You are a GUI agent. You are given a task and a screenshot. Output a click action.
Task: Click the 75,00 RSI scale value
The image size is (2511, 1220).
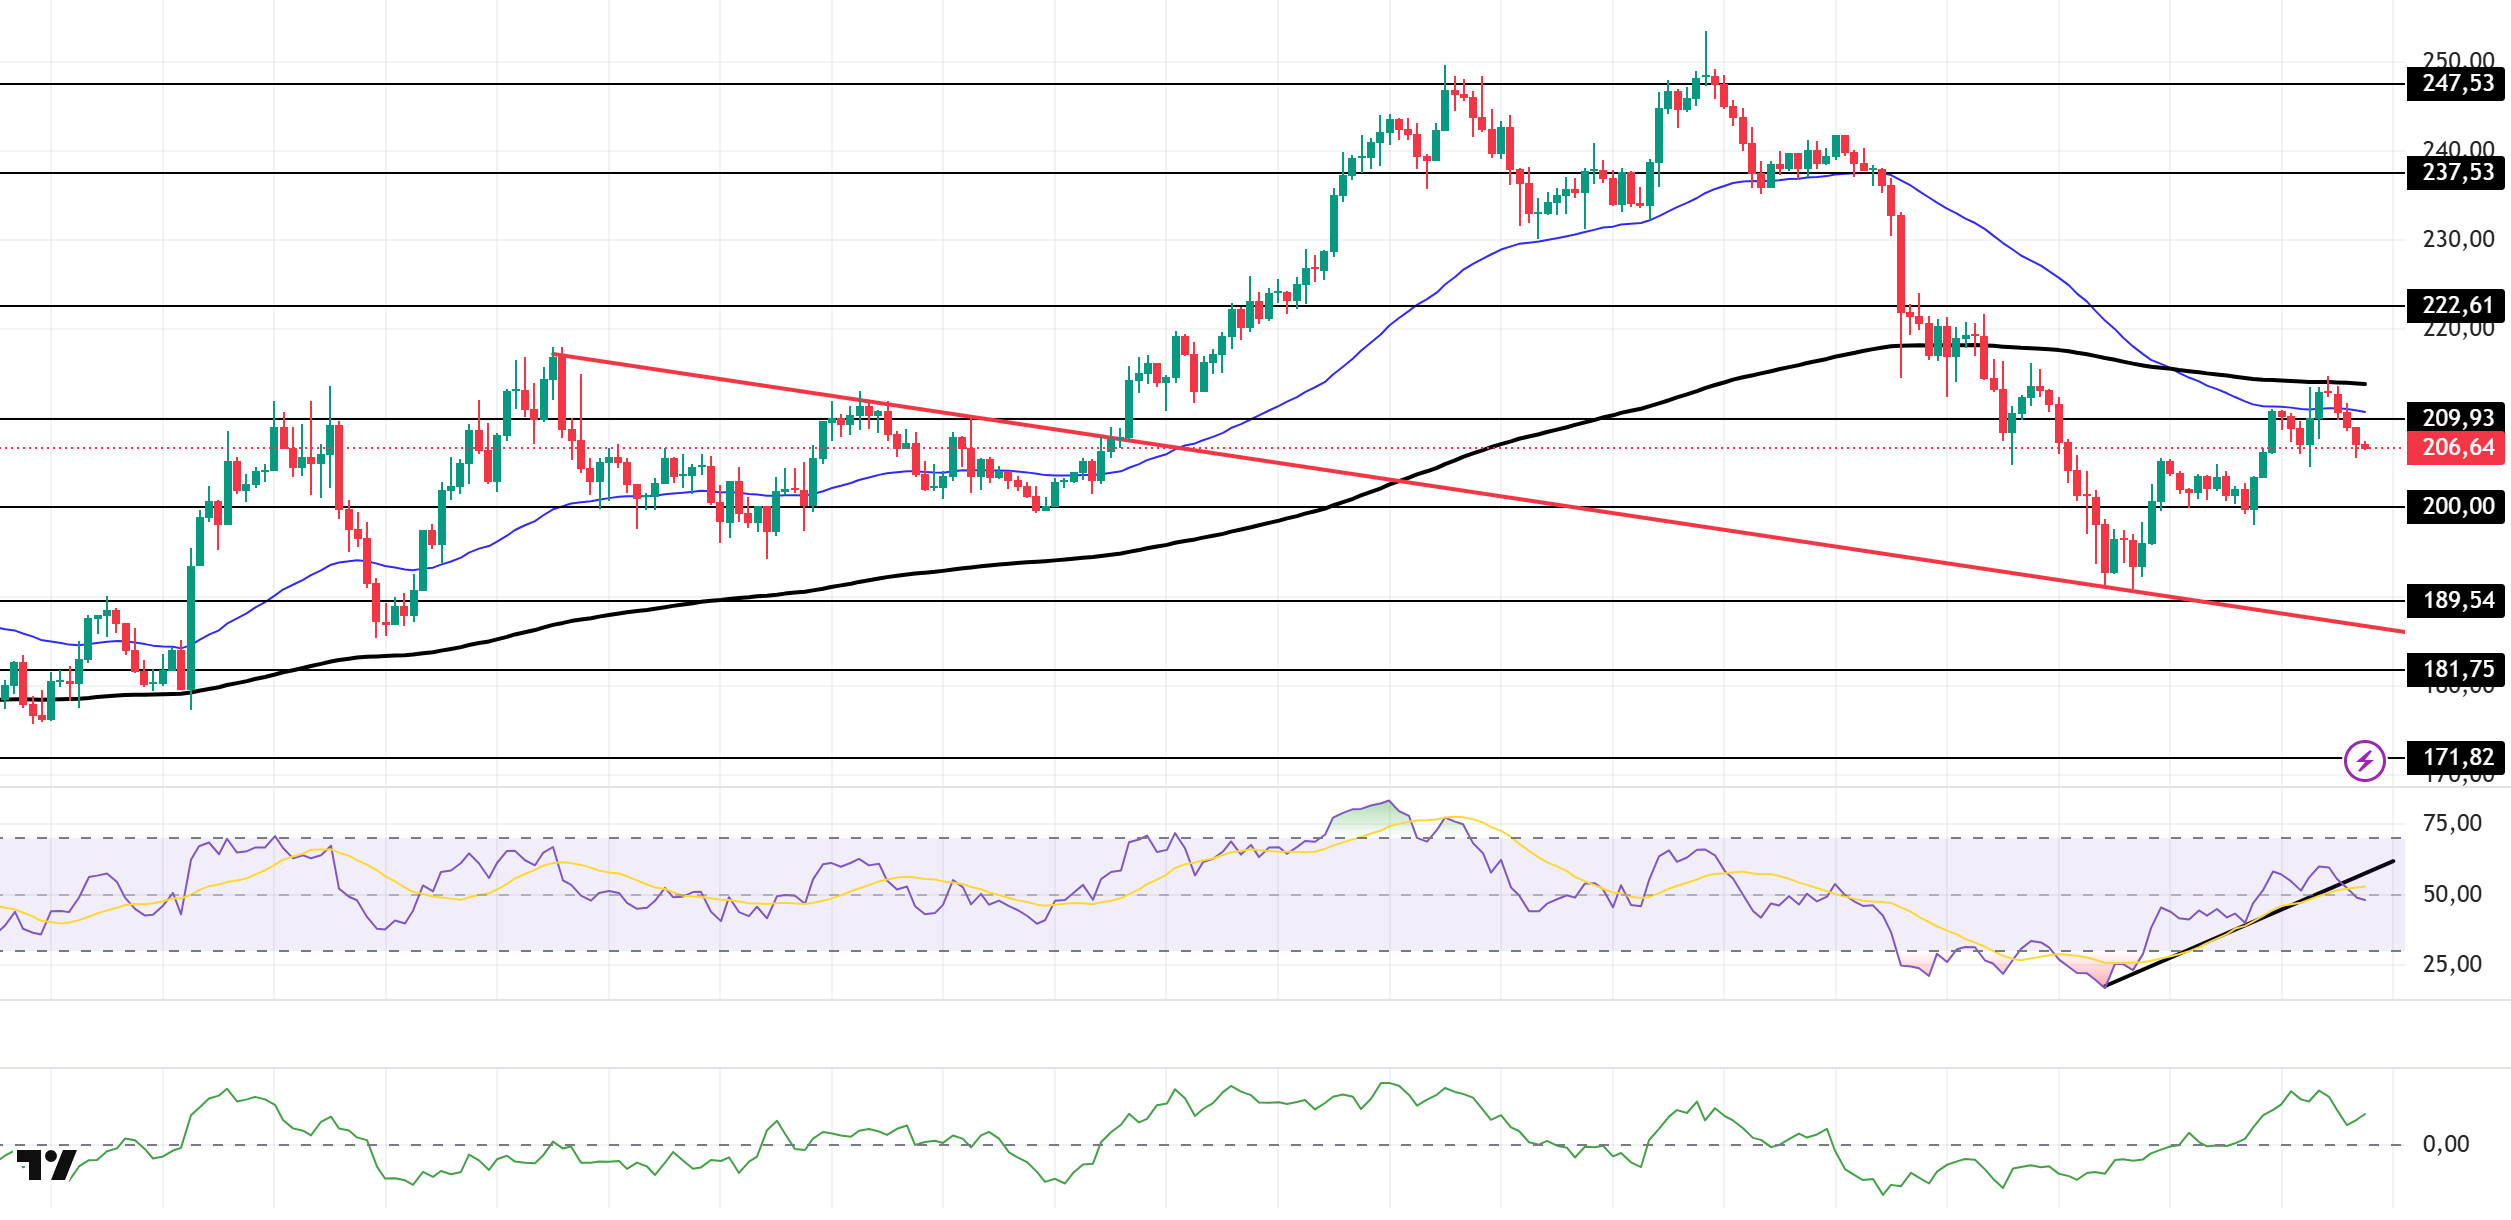click(2452, 824)
